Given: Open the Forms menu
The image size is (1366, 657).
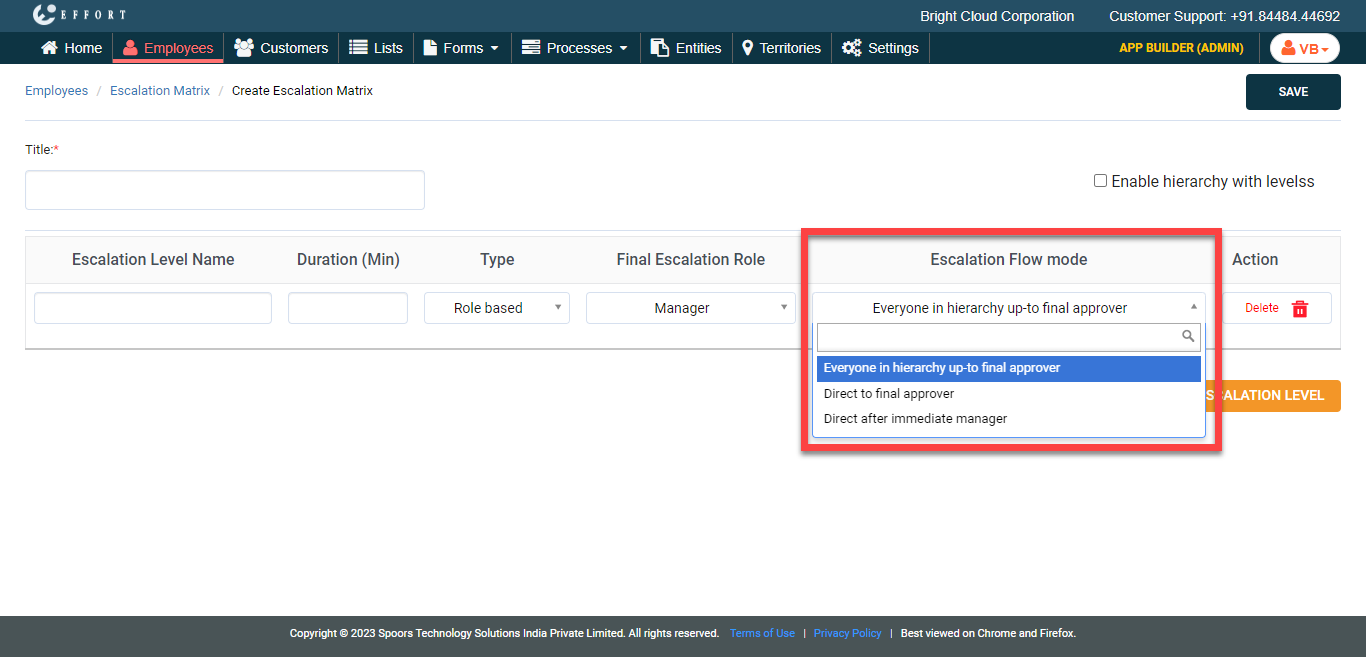Looking at the screenshot, I should pos(461,48).
